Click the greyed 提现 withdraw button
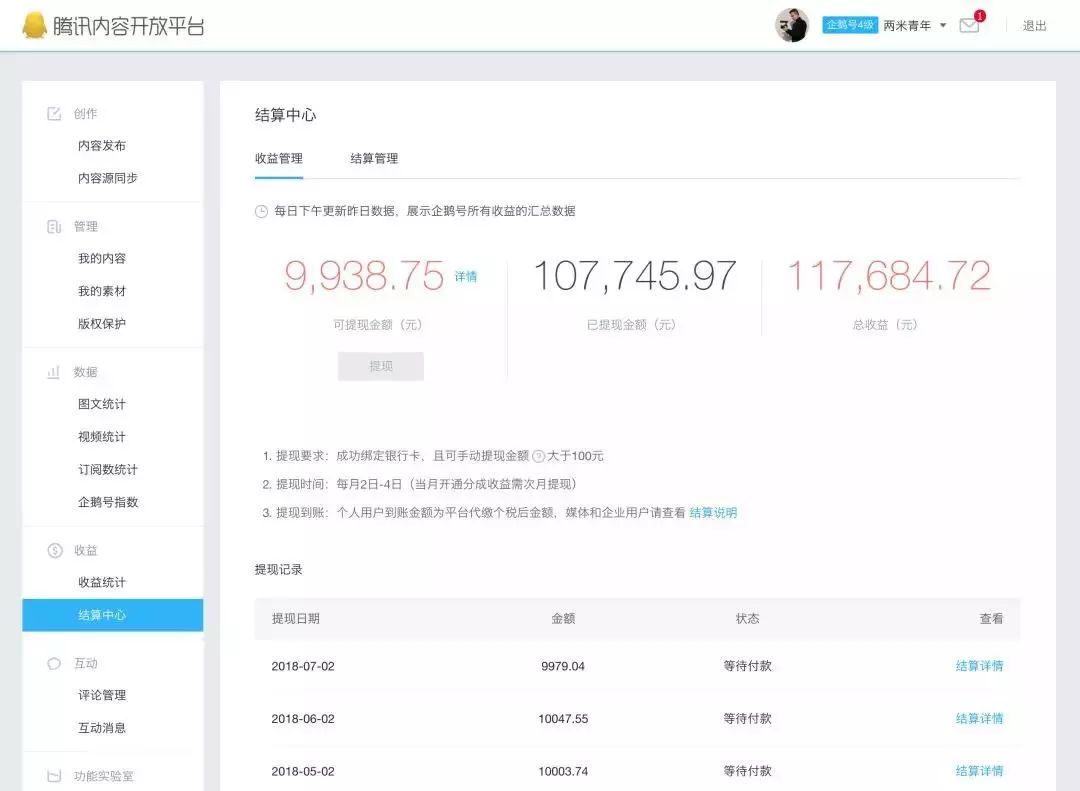The width and height of the screenshot is (1080, 791). click(x=381, y=366)
